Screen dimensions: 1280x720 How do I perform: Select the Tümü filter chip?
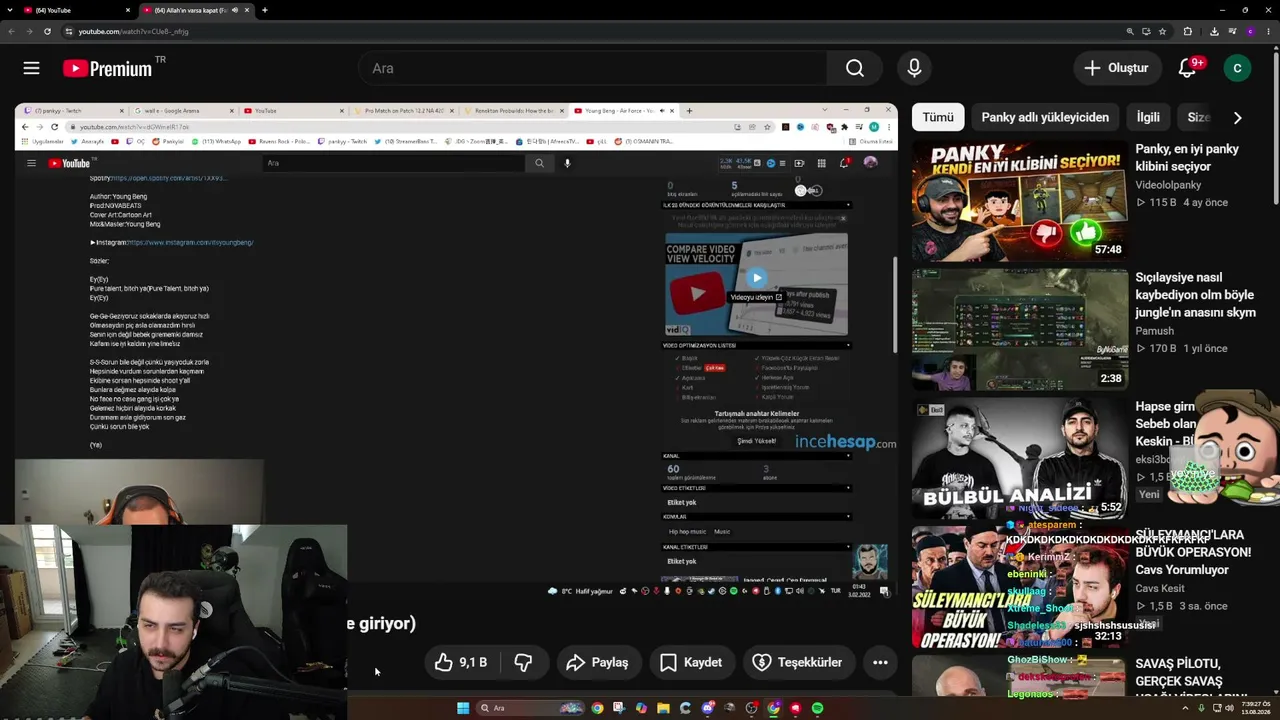click(x=938, y=117)
